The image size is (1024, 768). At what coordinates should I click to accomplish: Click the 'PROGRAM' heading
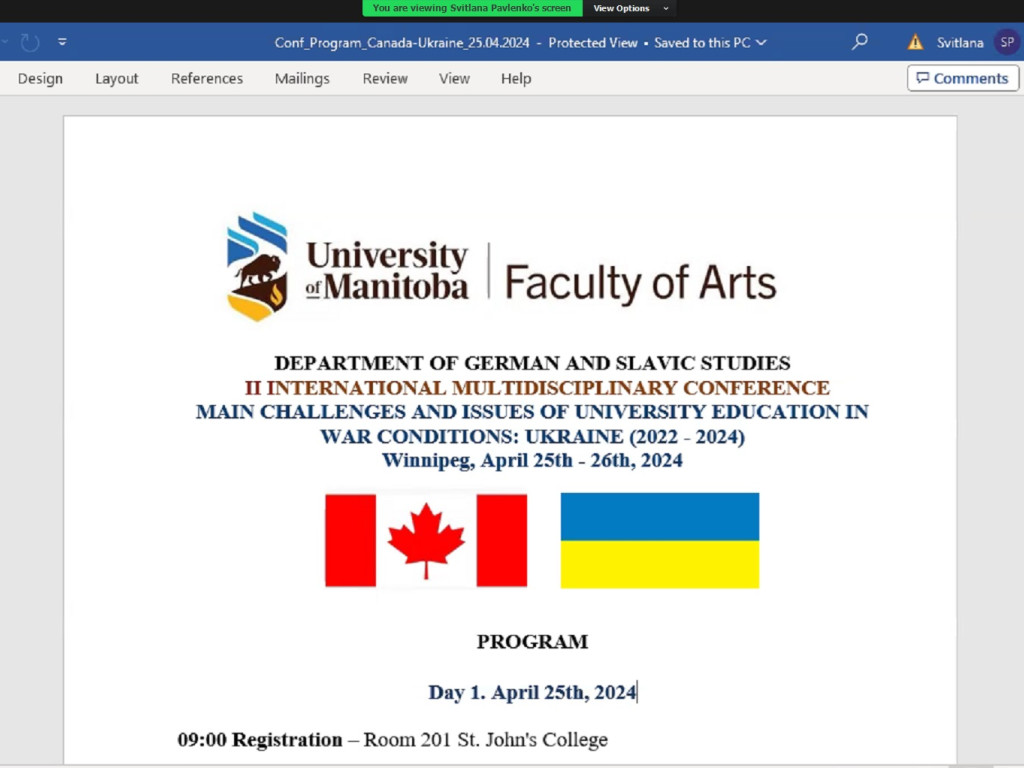(532, 642)
